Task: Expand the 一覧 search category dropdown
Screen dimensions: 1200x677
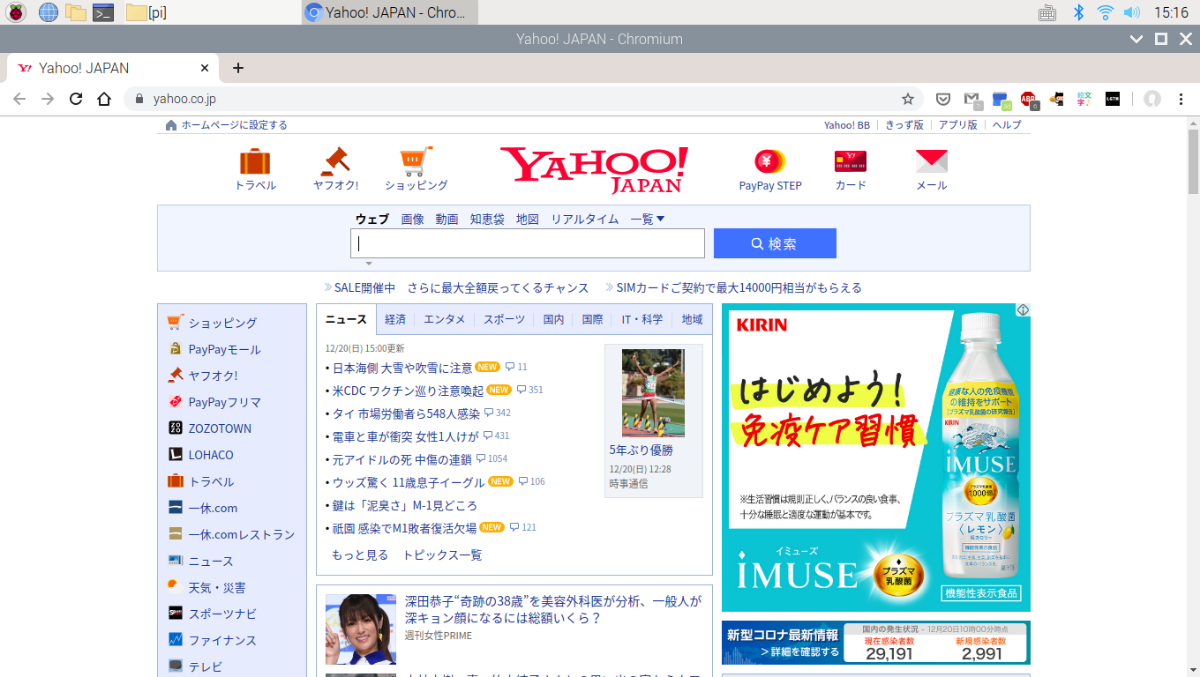Action: click(x=647, y=219)
